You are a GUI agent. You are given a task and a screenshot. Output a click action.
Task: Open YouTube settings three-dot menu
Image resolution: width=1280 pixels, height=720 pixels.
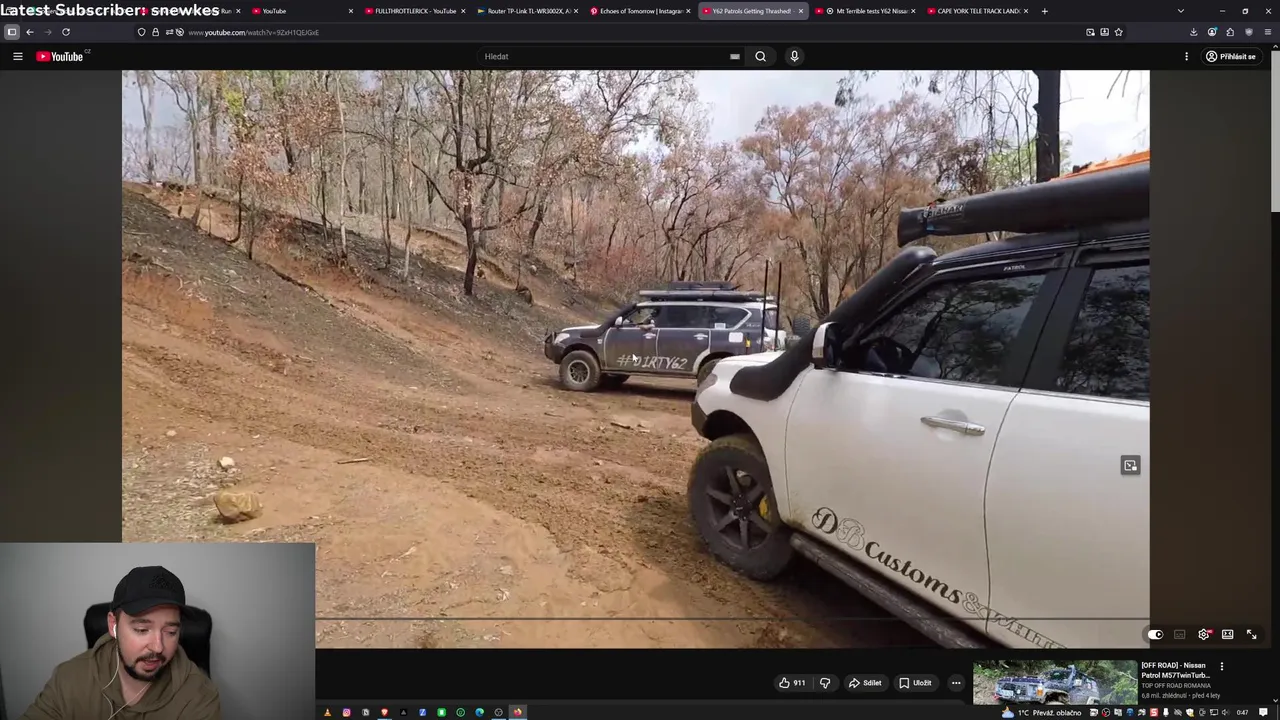point(1187,56)
